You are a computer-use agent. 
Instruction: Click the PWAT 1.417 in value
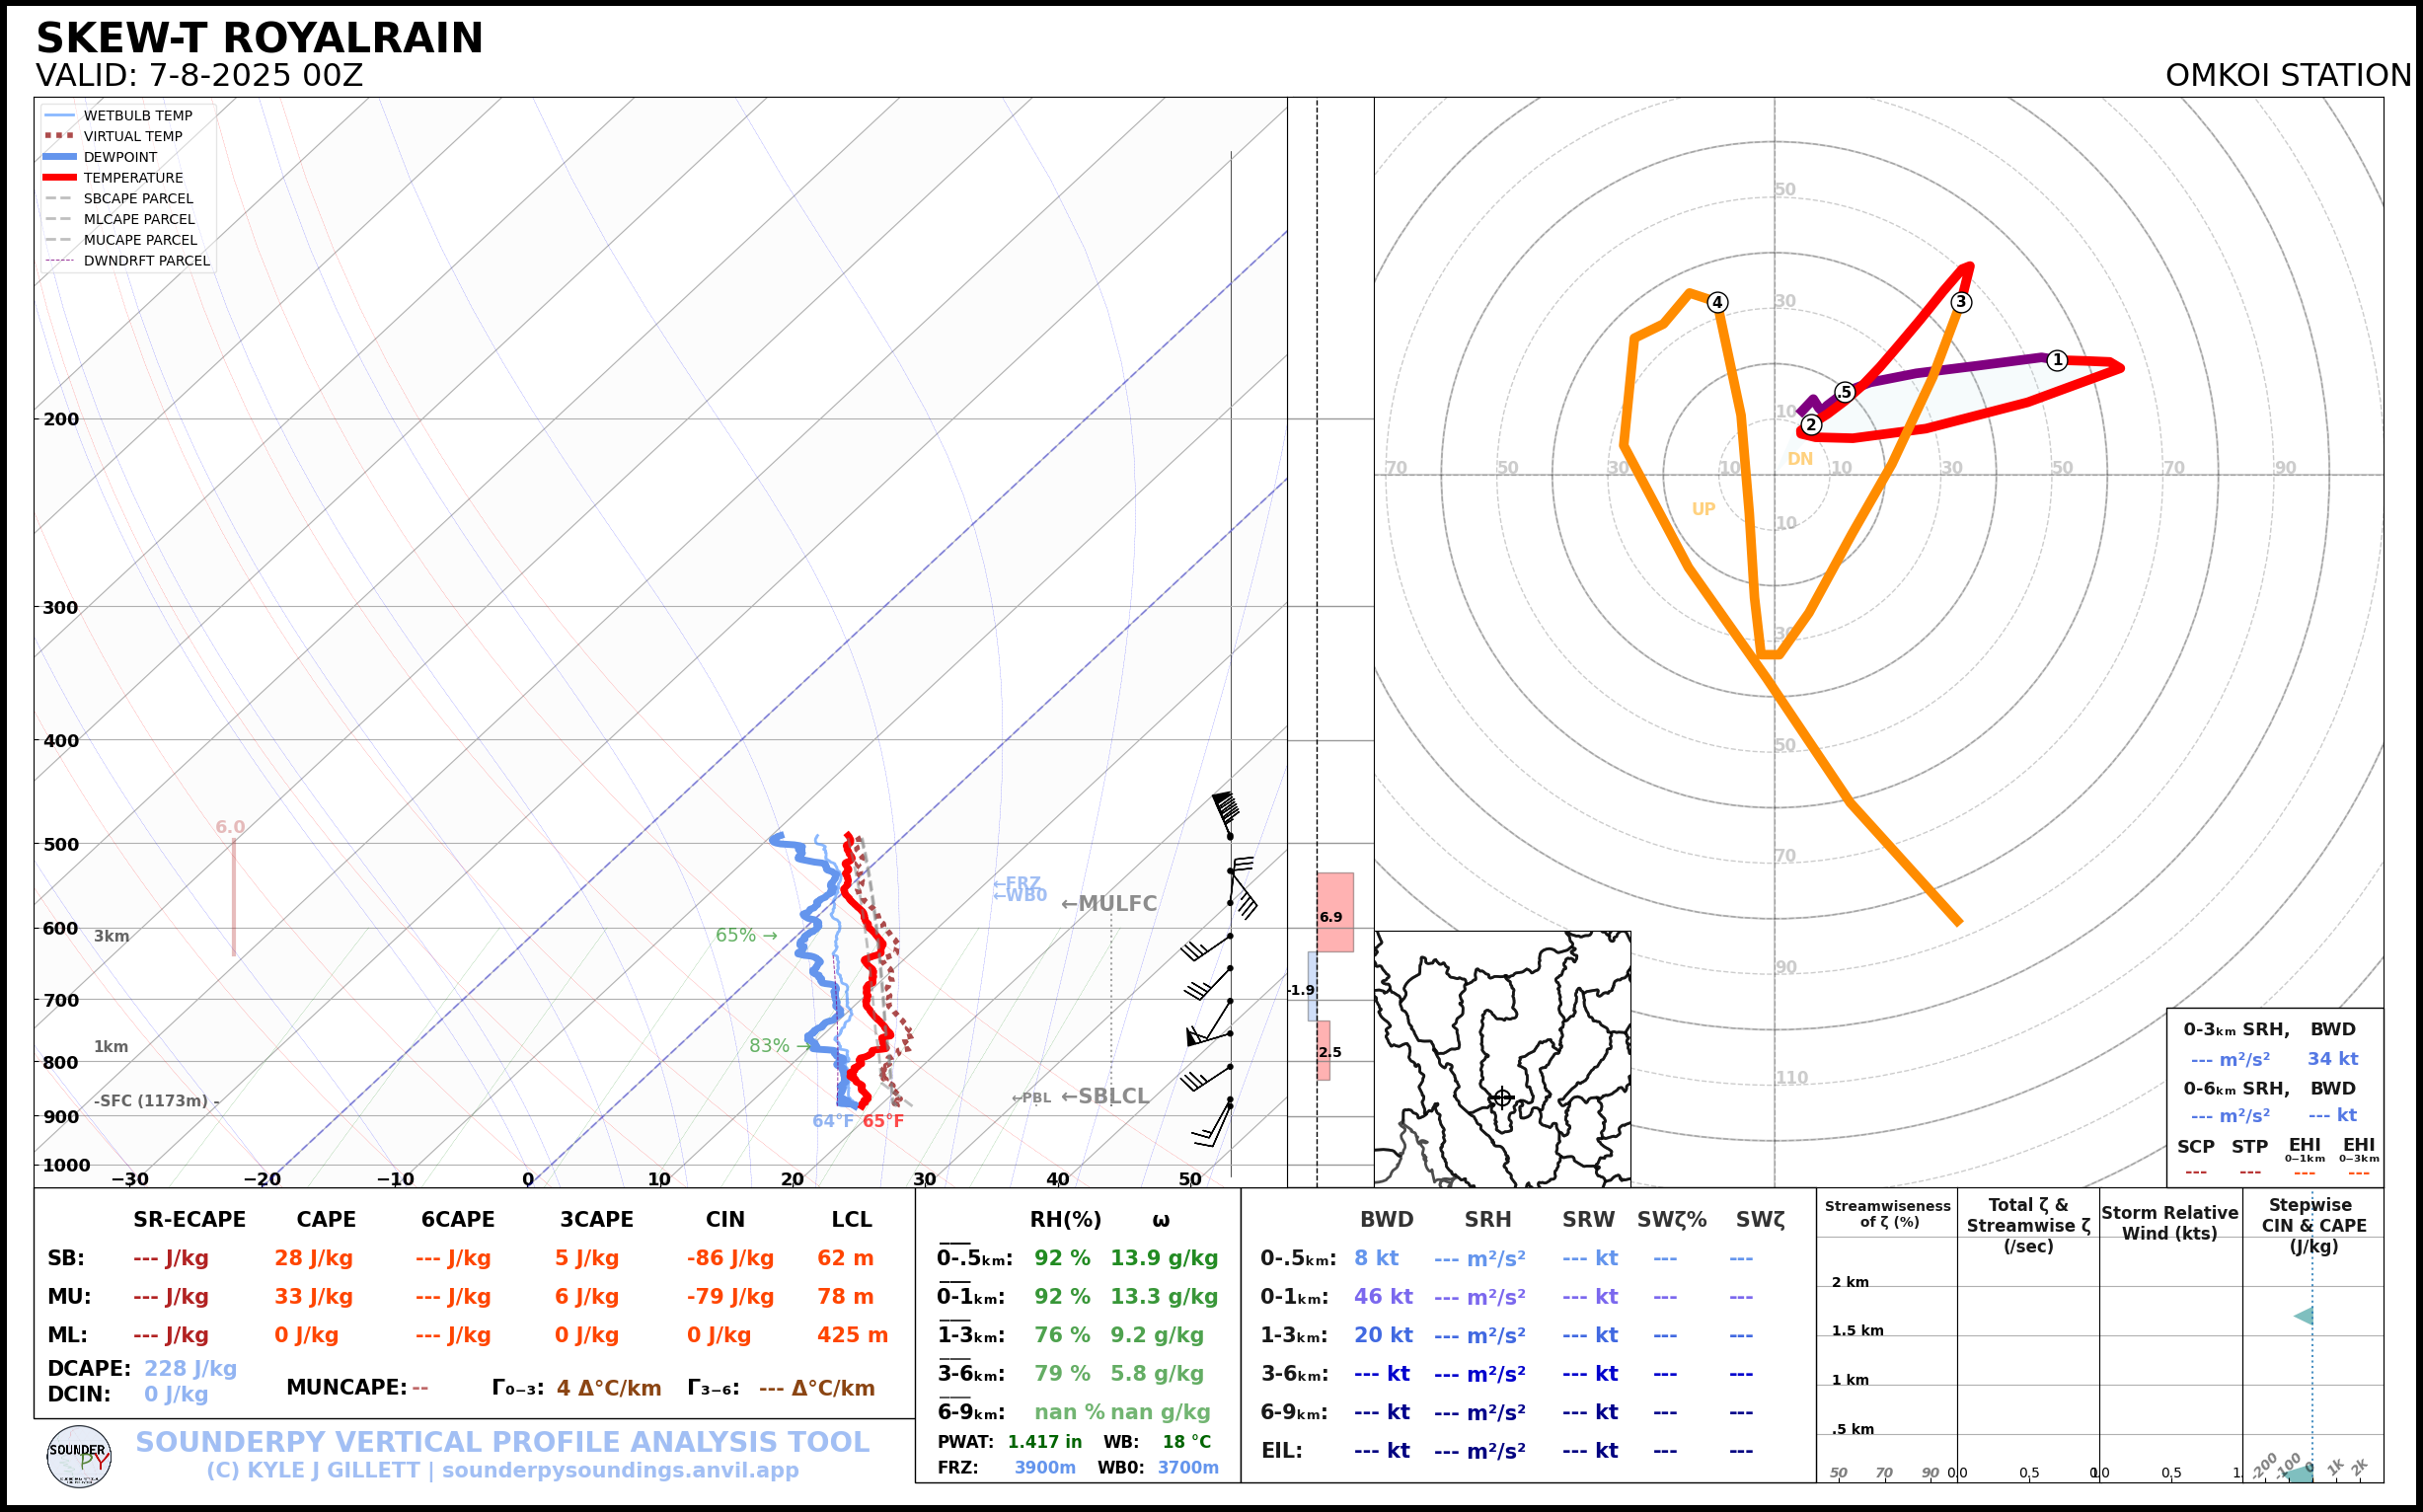[1044, 1442]
